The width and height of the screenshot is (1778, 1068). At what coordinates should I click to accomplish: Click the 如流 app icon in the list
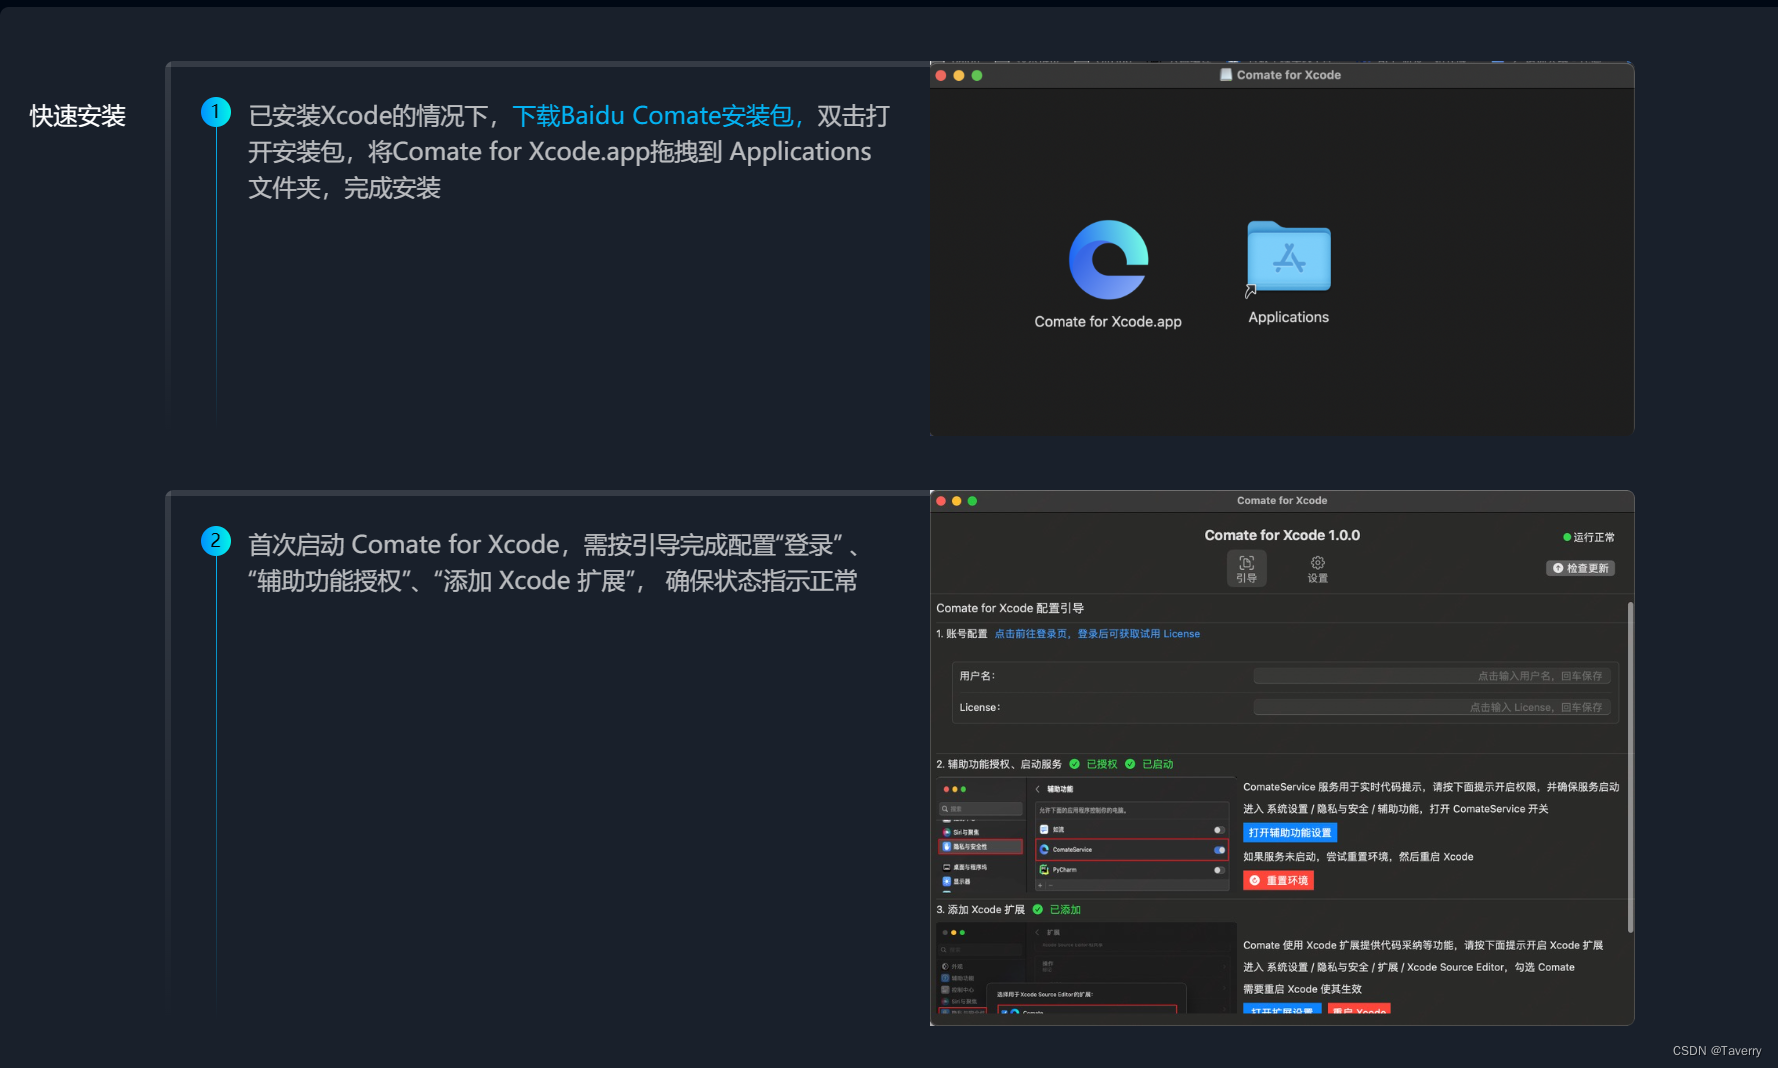[x=1044, y=830]
